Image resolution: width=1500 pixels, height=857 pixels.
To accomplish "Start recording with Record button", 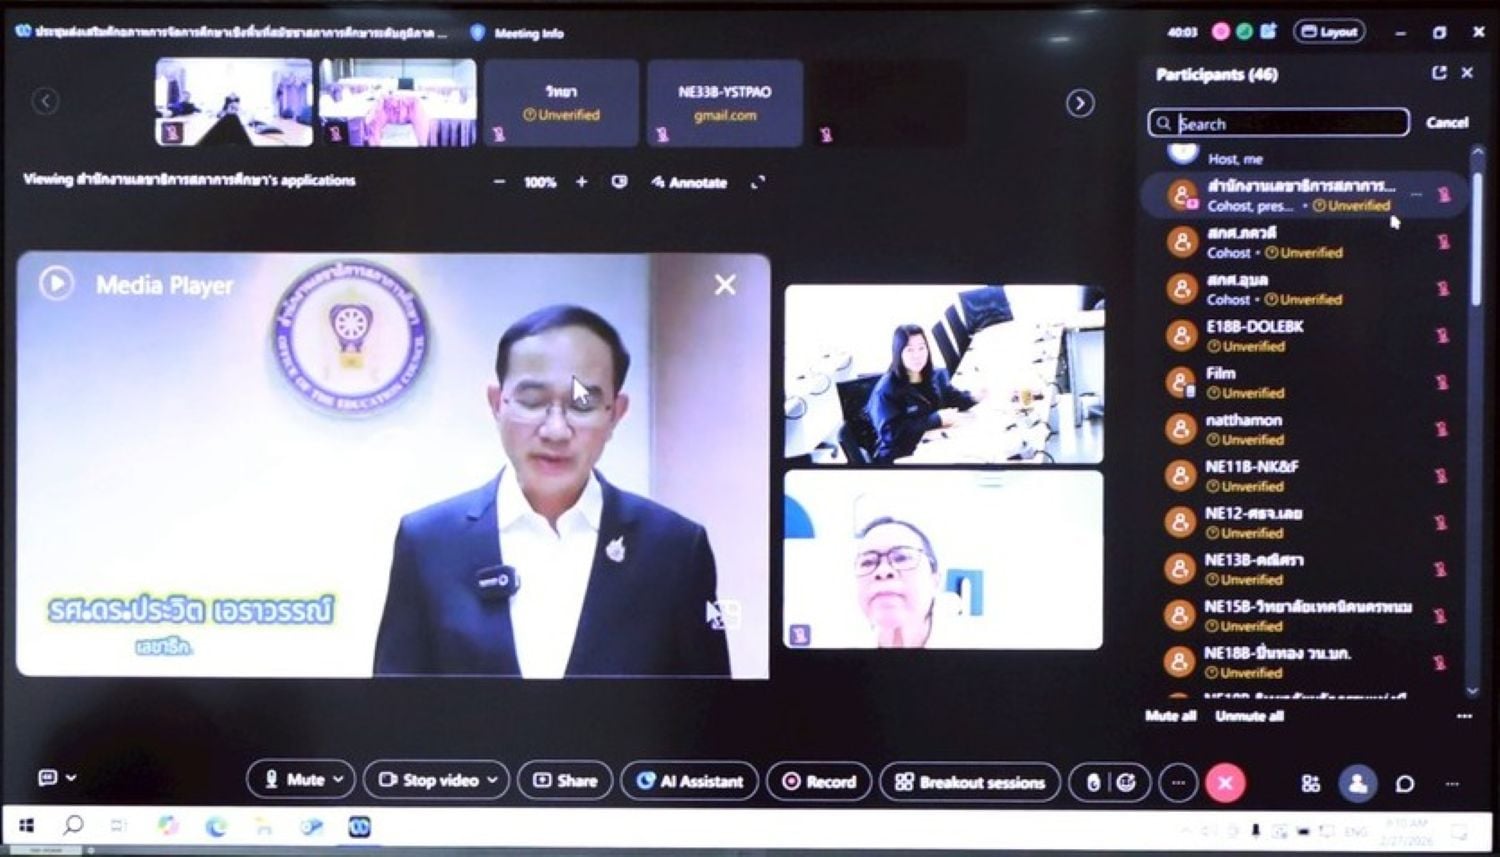I will (819, 781).
